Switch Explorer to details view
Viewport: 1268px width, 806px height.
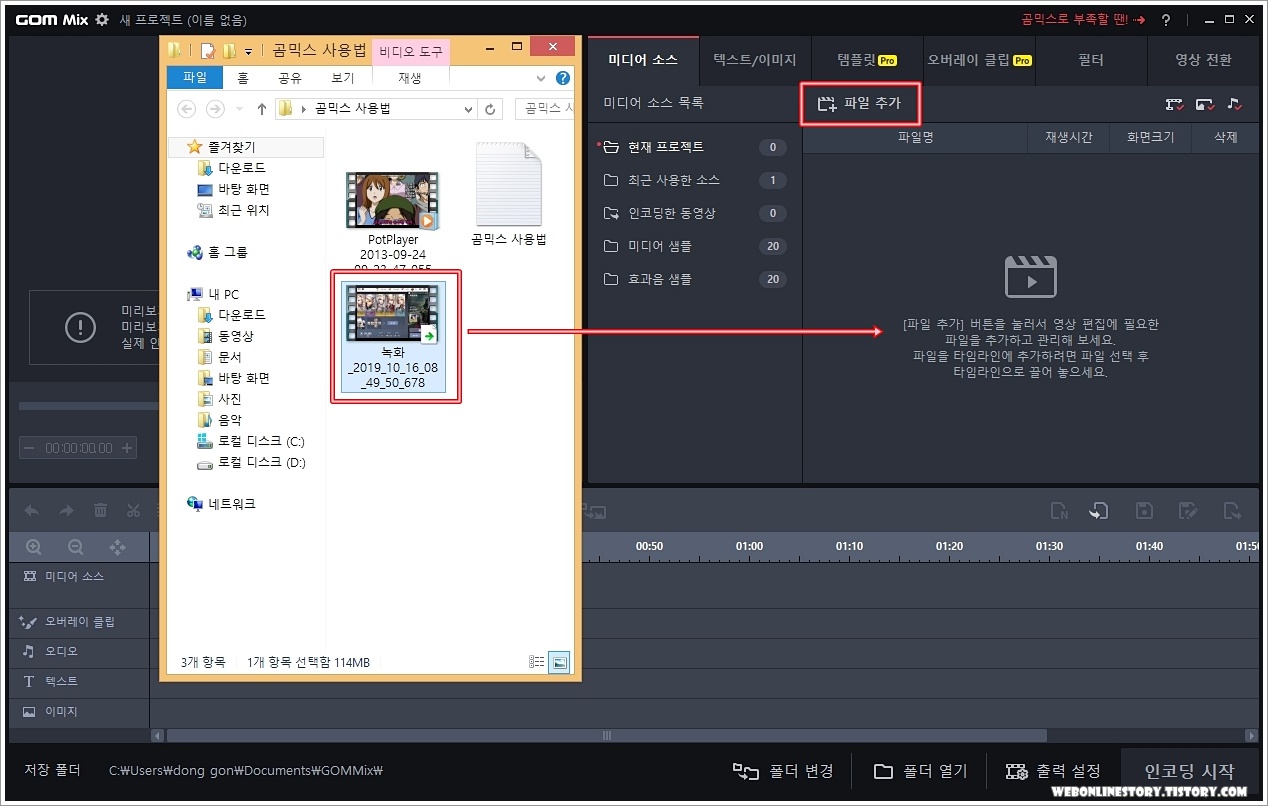click(537, 661)
